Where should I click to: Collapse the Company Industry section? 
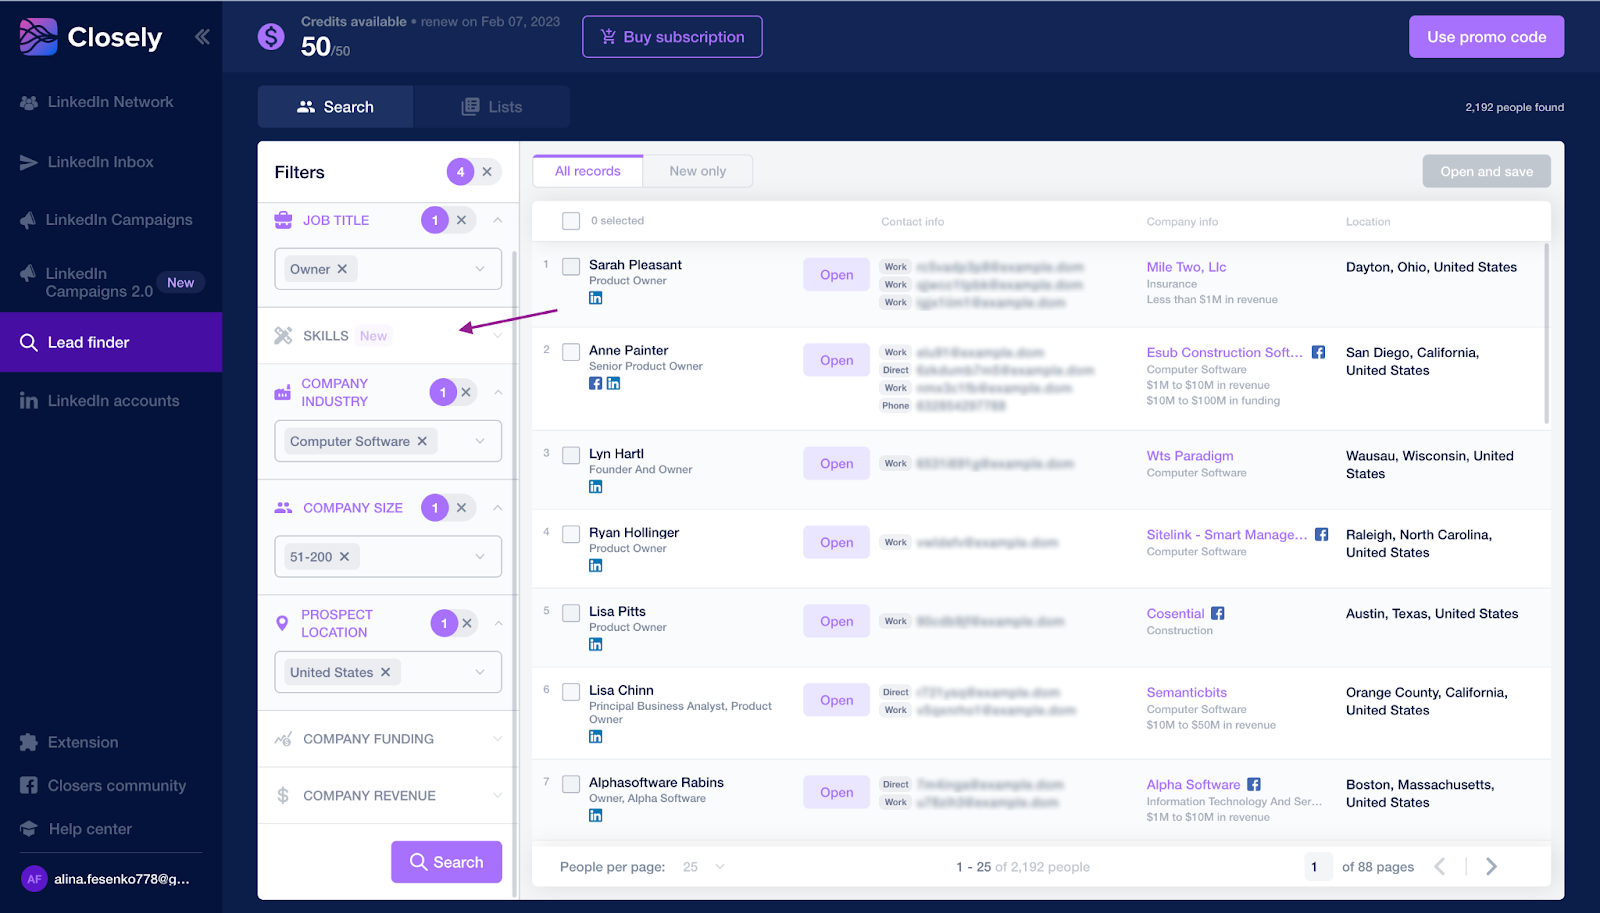click(x=498, y=392)
